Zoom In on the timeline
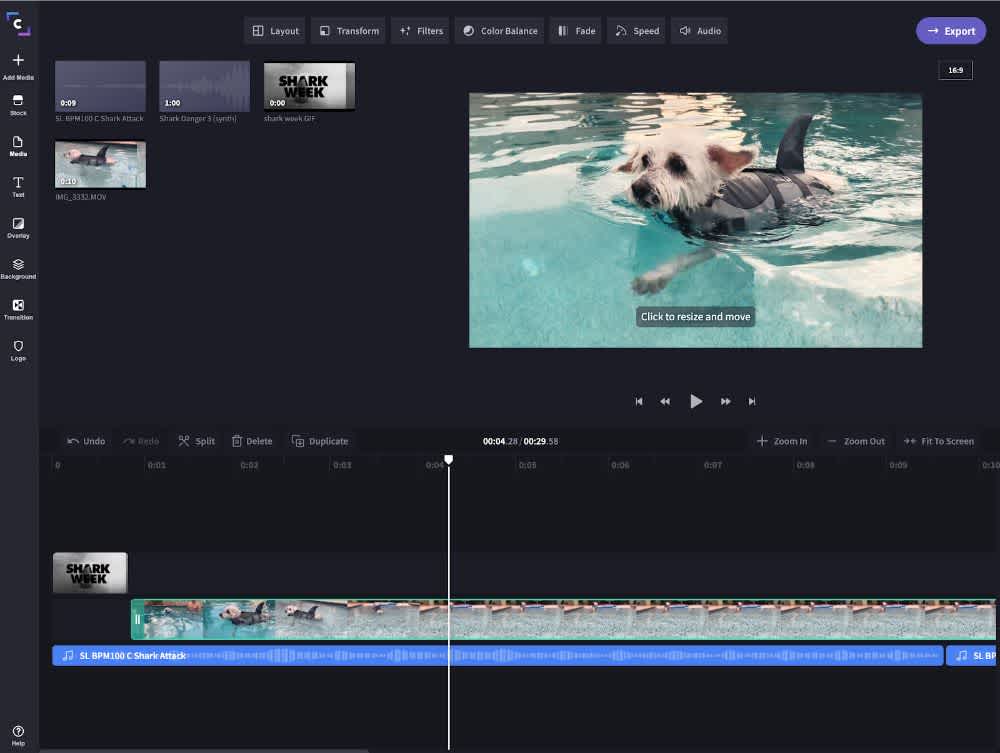Screen dimensions: 1000x753 coord(782,441)
